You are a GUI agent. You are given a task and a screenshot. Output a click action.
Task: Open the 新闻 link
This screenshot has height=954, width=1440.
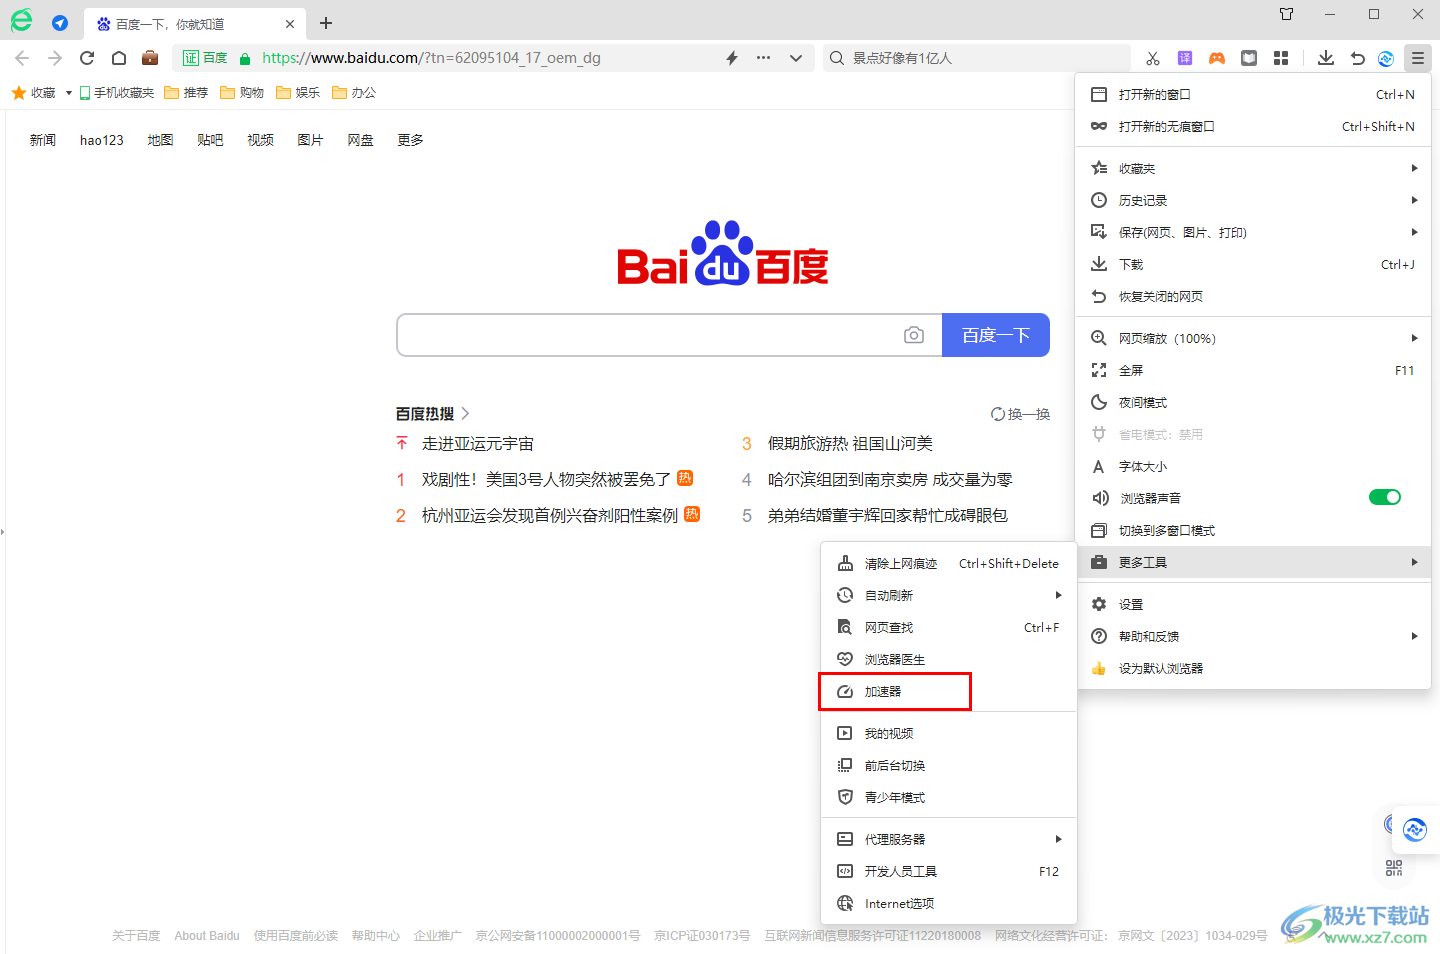(x=43, y=140)
